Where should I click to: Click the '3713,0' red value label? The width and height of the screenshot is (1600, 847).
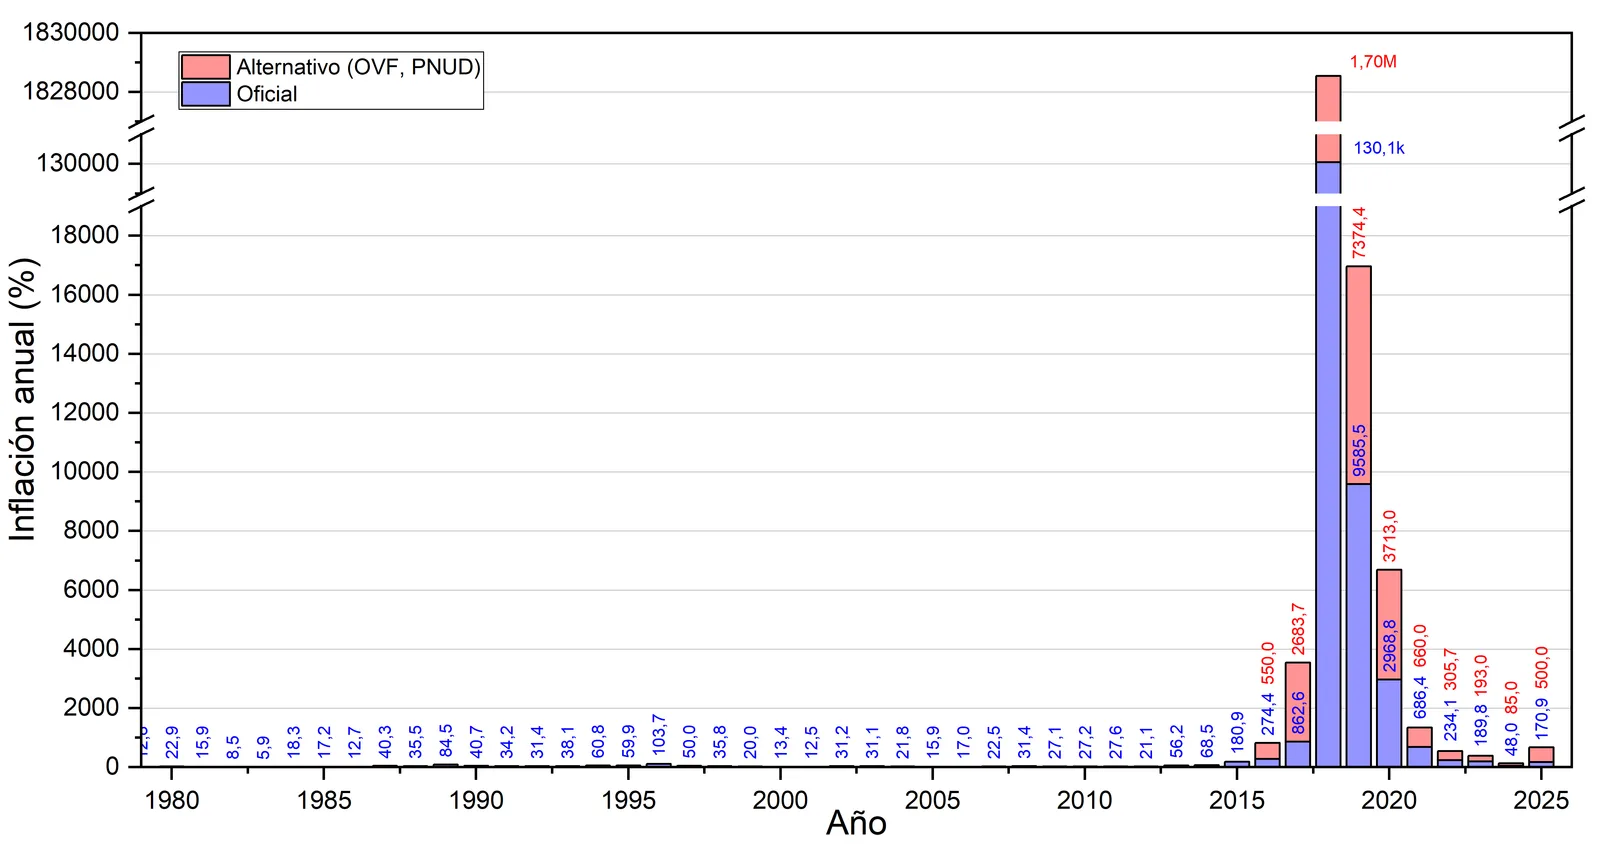coord(1390,536)
